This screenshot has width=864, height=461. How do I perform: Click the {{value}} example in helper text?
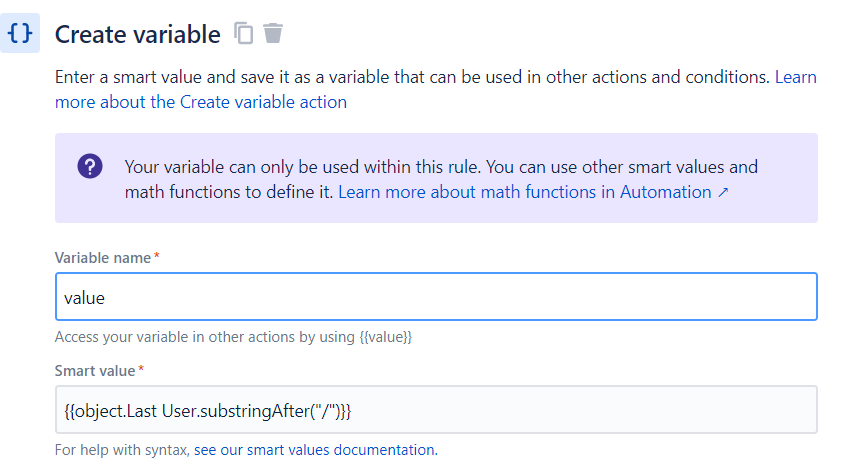386,337
